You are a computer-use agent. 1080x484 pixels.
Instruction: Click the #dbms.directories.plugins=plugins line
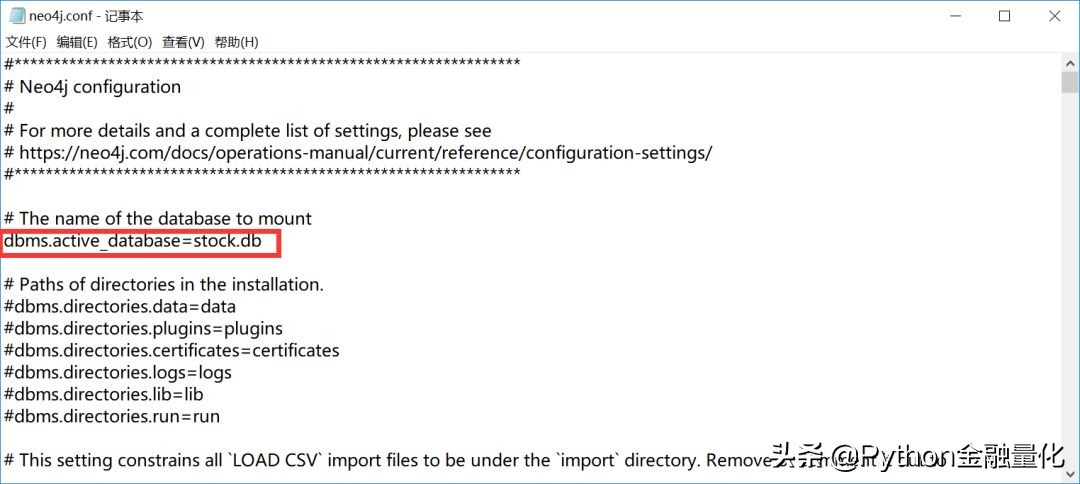click(x=143, y=328)
